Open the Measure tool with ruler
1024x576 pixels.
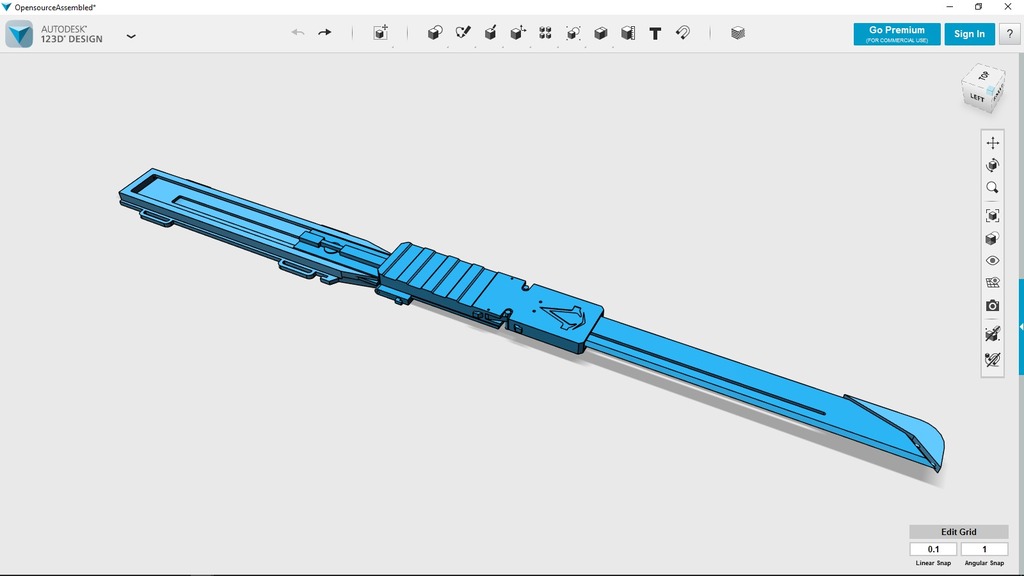tap(628, 33)
